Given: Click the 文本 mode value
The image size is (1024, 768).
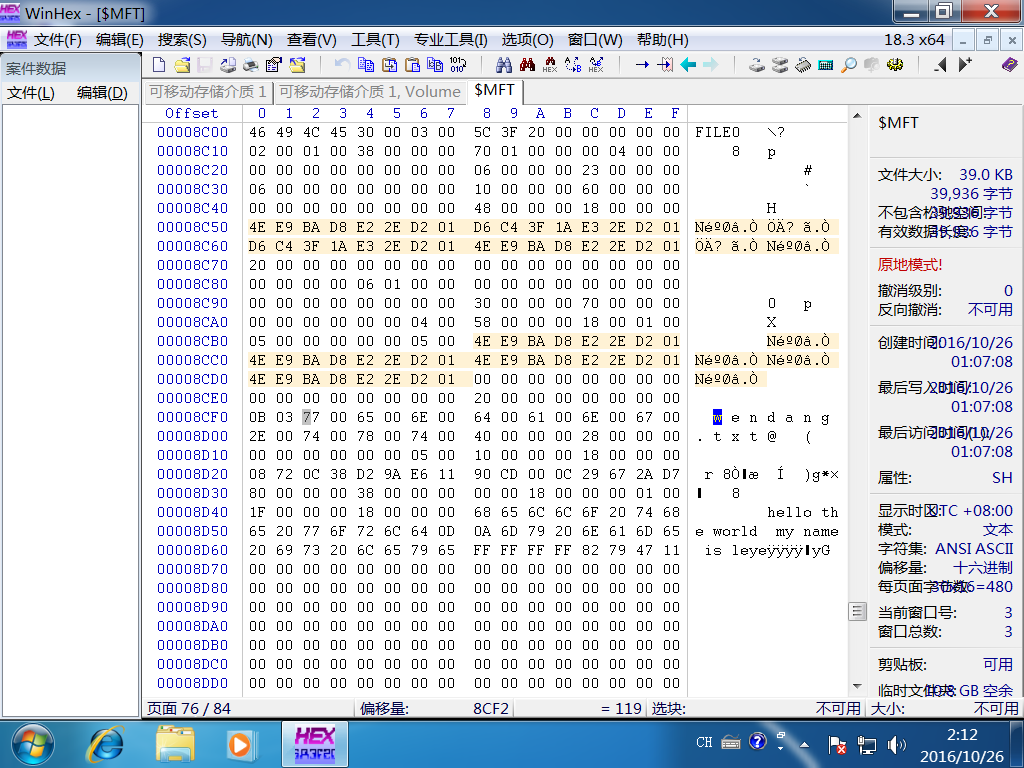Looking at the screenshot, I should click(998, 530).
